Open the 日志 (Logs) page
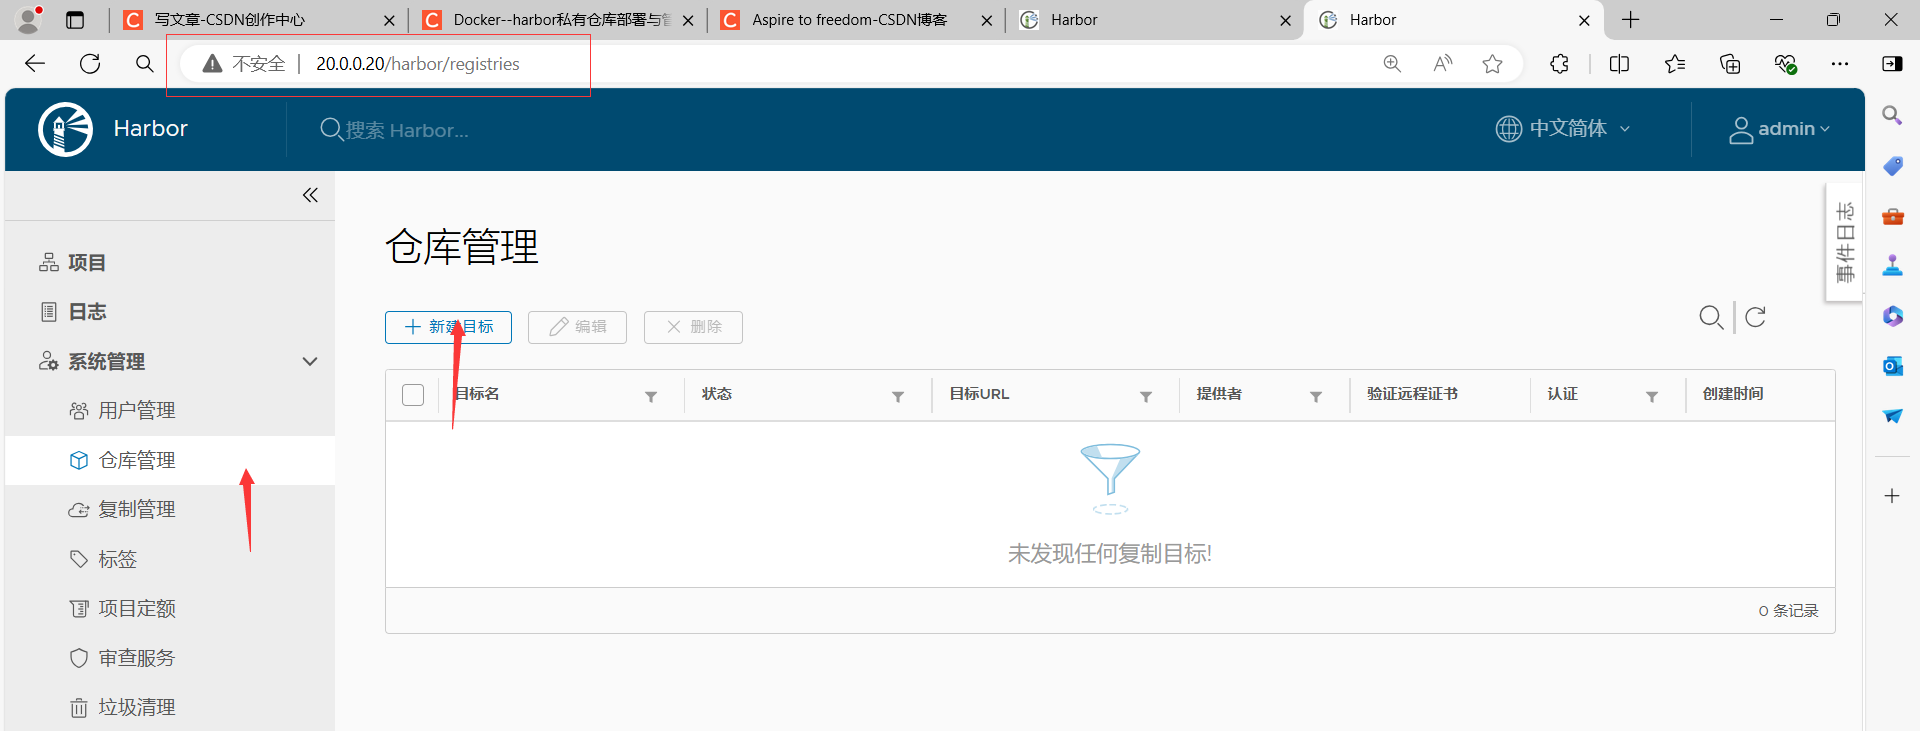1920x731 pixels. tap(87, 312)
